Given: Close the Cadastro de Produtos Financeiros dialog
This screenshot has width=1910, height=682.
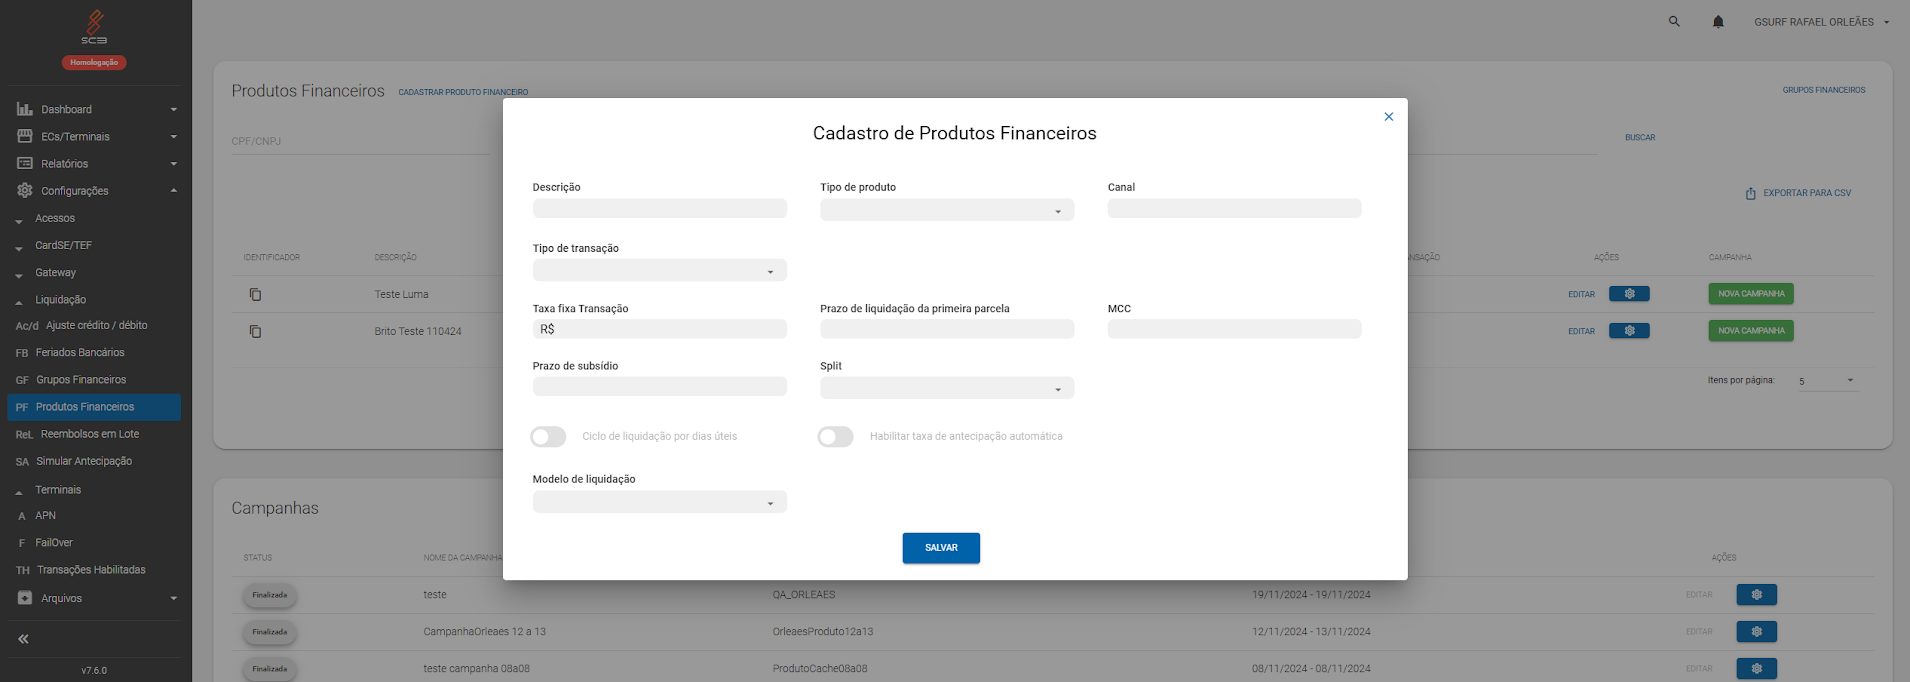Looking at the screenshot, I should coord(1388,117).
